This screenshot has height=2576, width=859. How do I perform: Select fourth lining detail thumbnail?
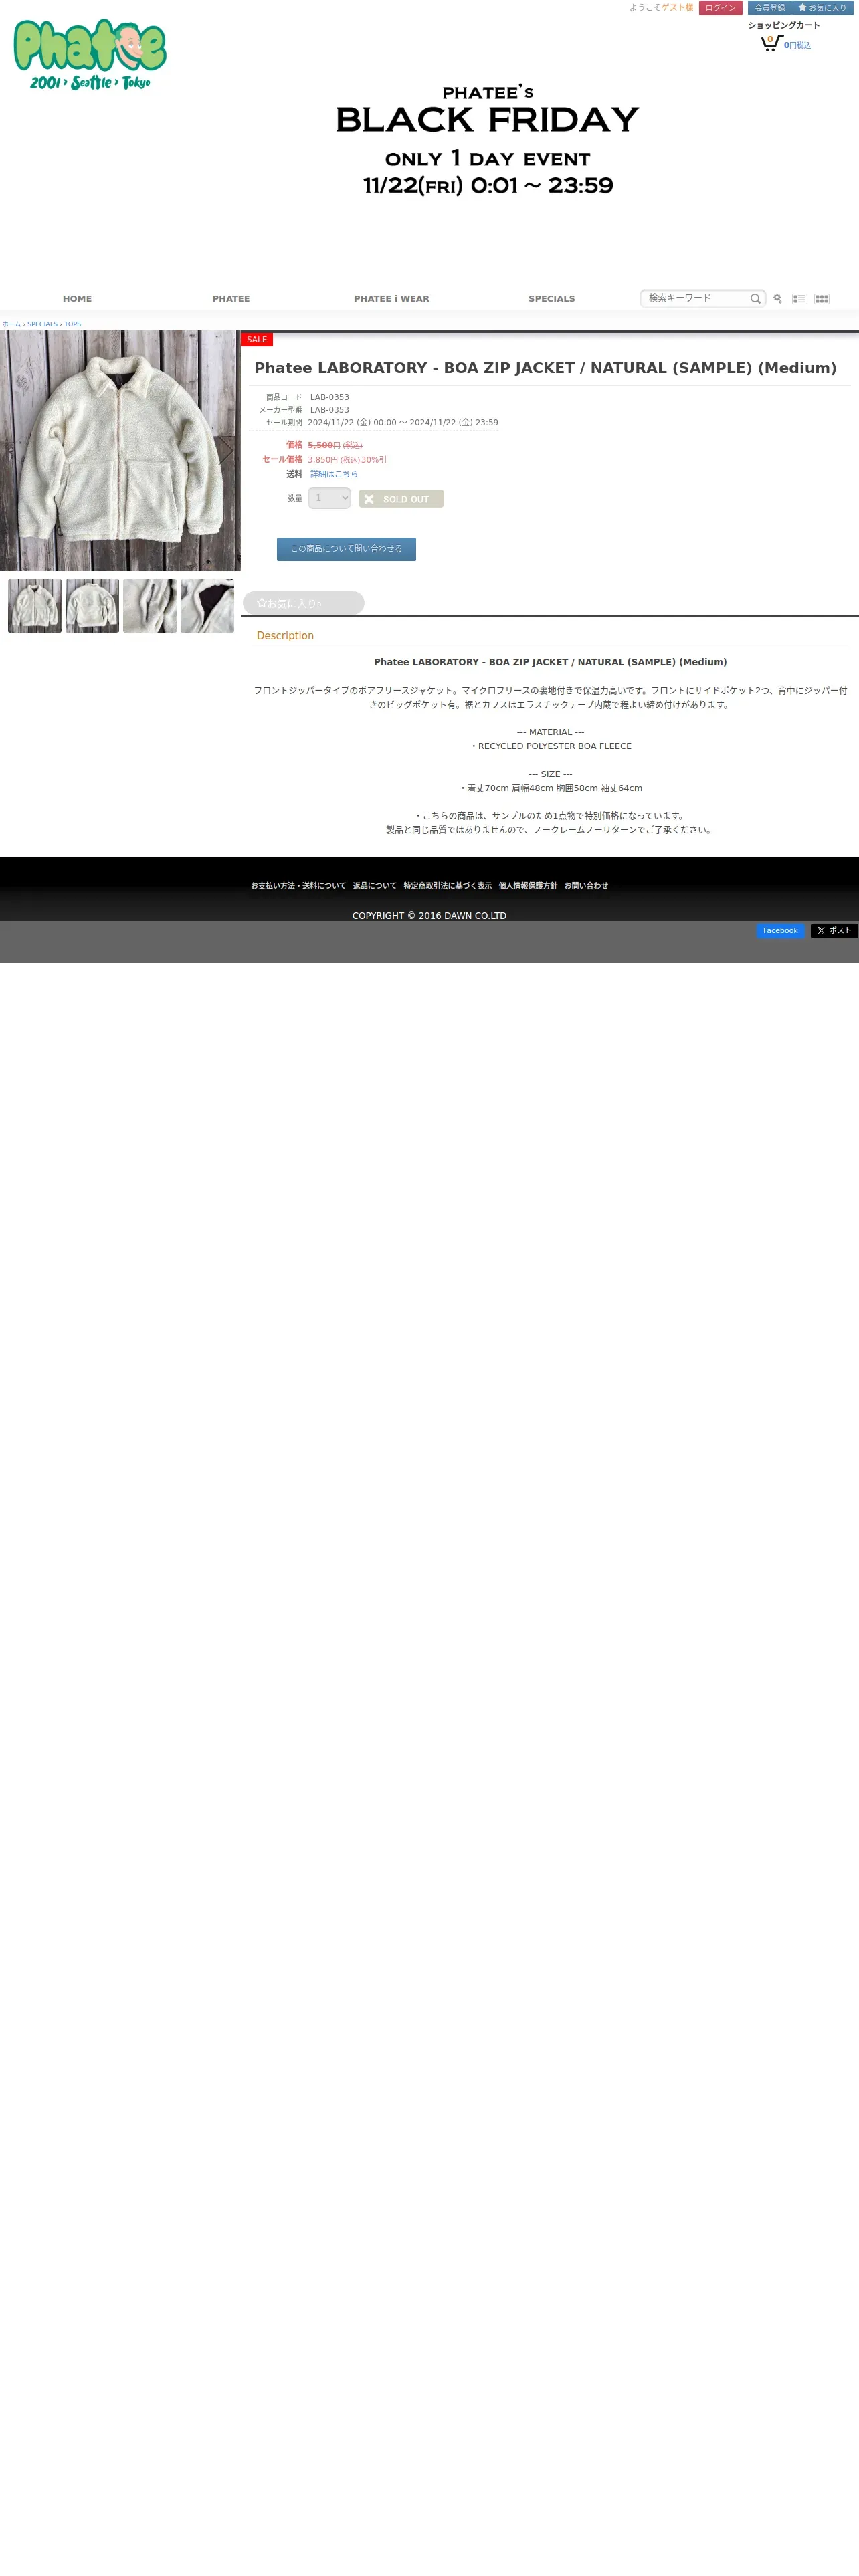tap(207, 606)
